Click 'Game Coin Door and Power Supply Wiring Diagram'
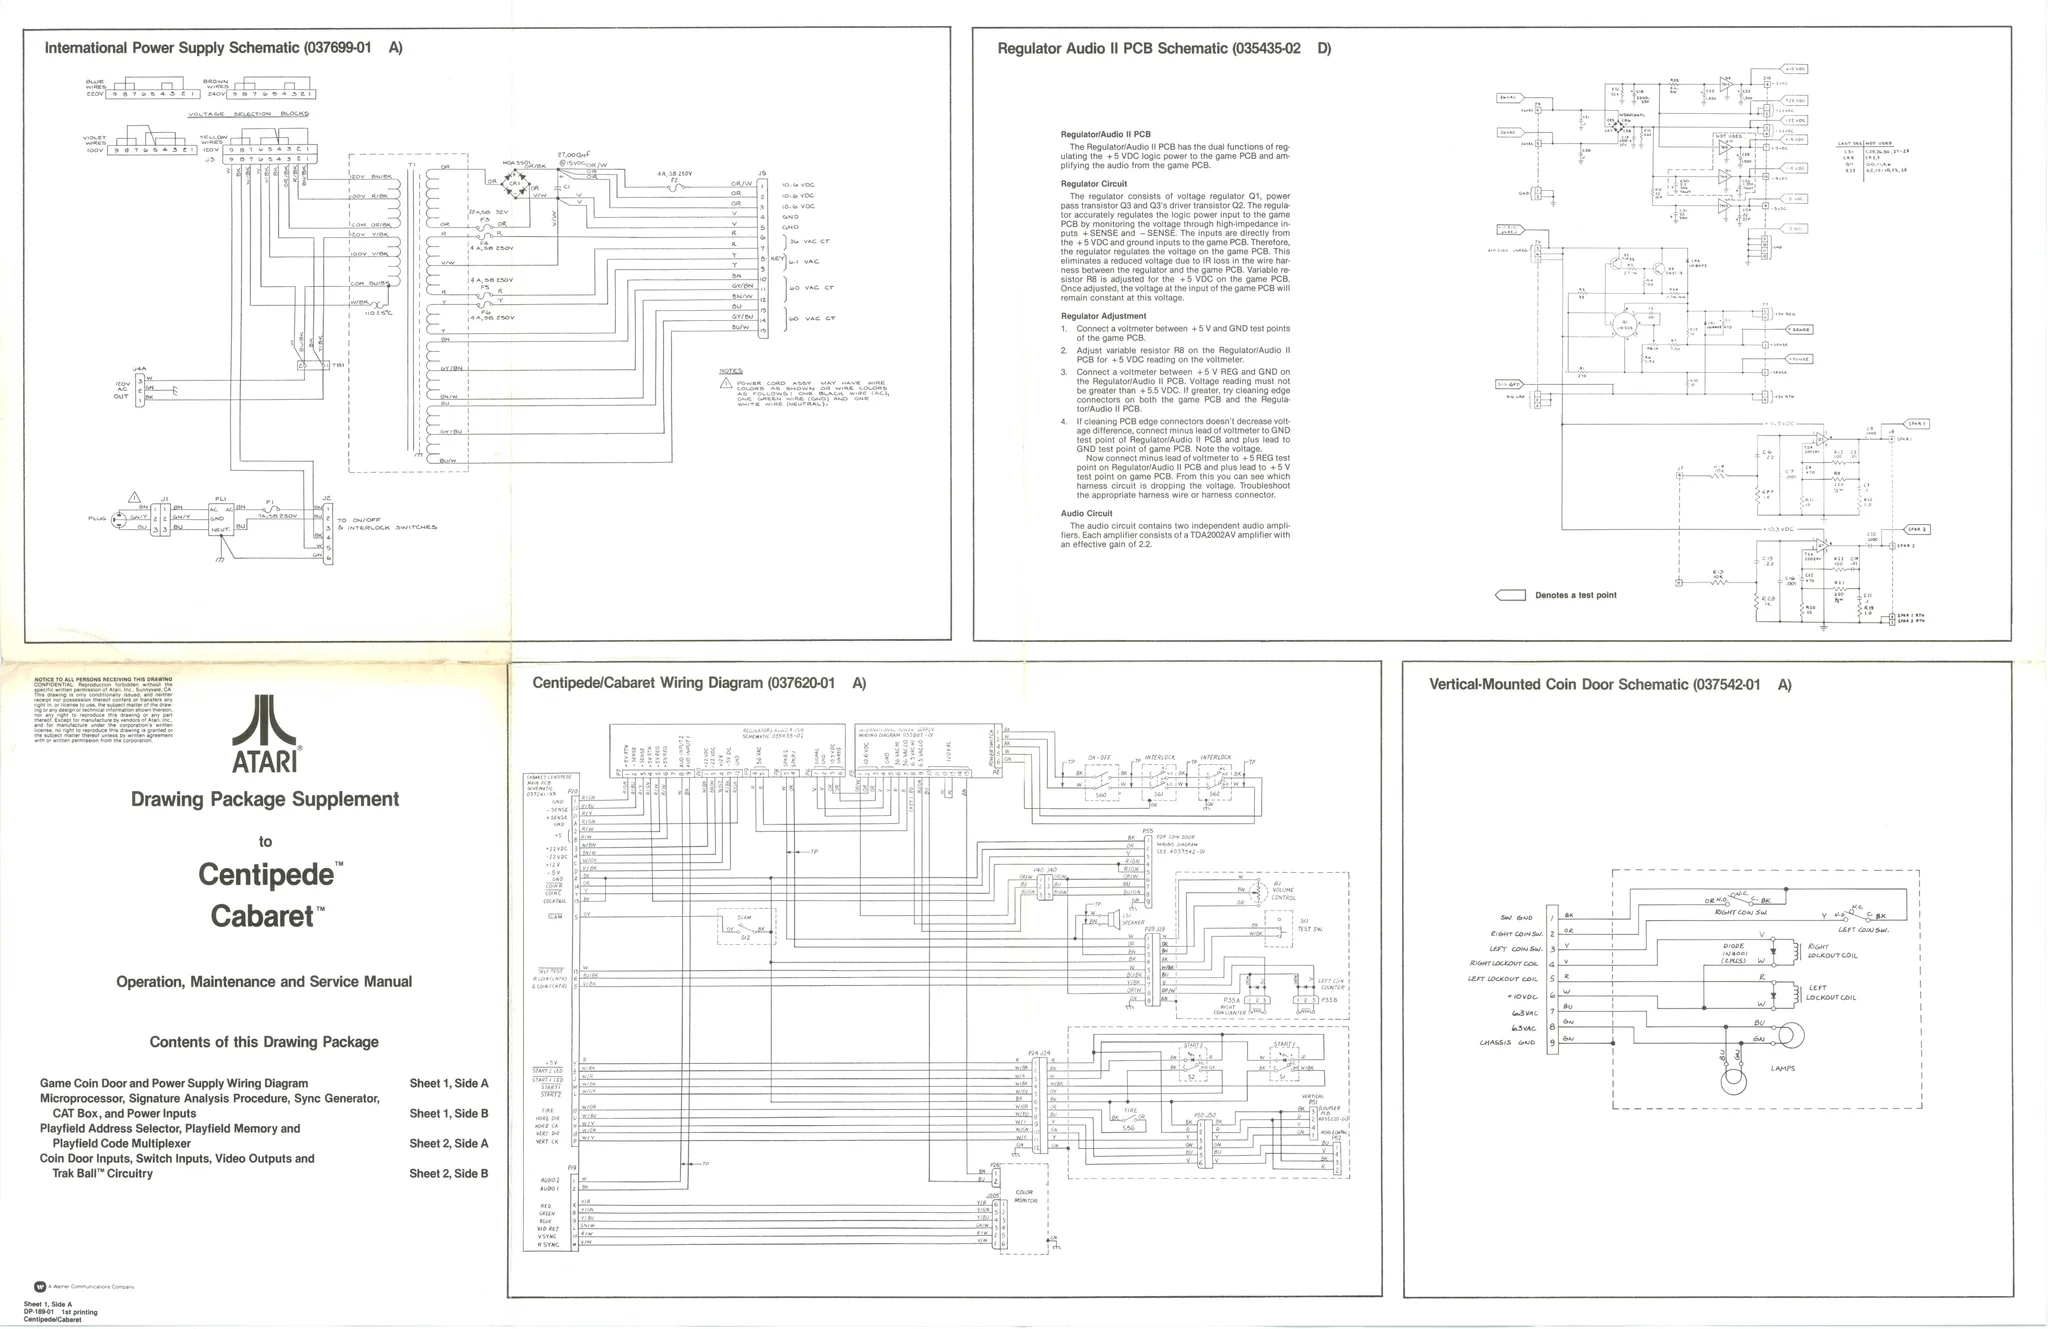The width and height of the screenshot is (2048, 1329). pyautogui.click(x=174, y=1083)
